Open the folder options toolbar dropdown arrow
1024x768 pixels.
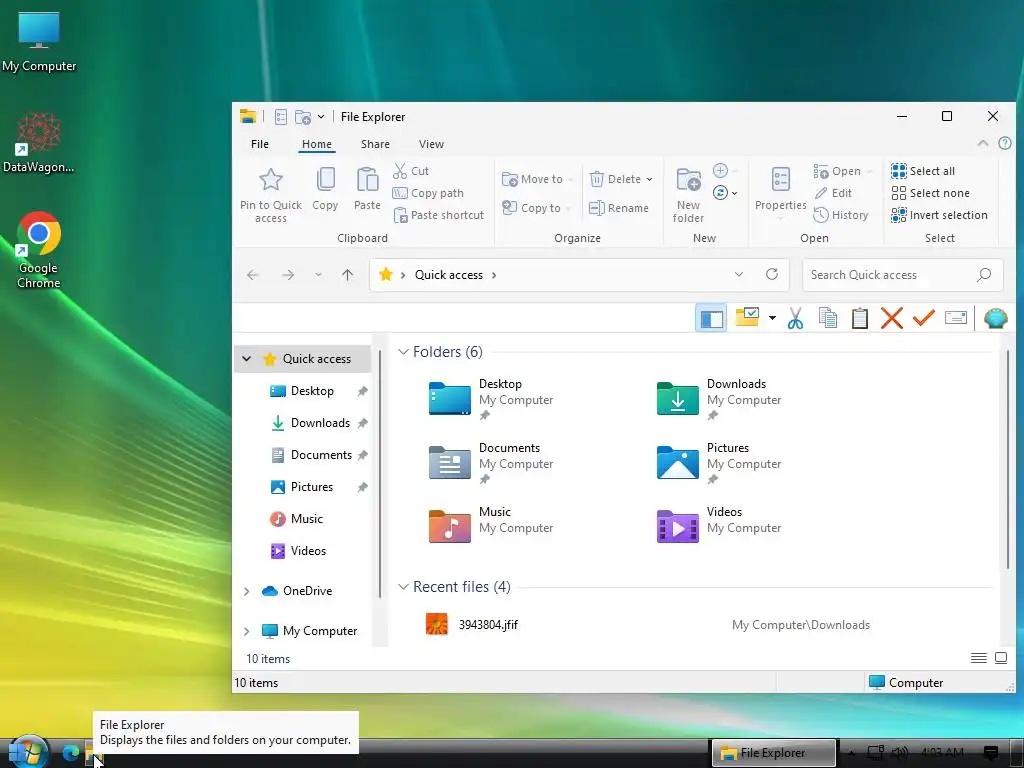click(x=772, y=318)
